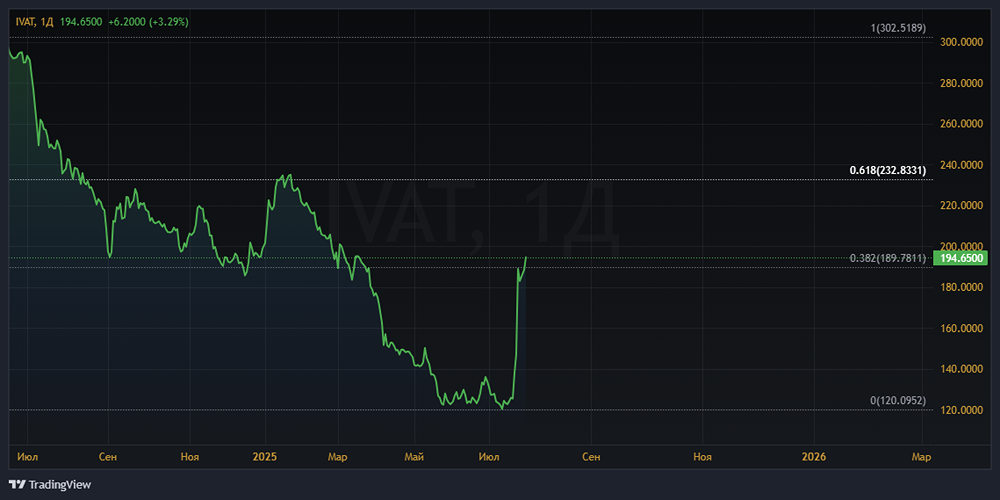The width and height of the screenshot is (1000, 500).
Task: Click the first Мар time axis label
Action: (338, 457)
